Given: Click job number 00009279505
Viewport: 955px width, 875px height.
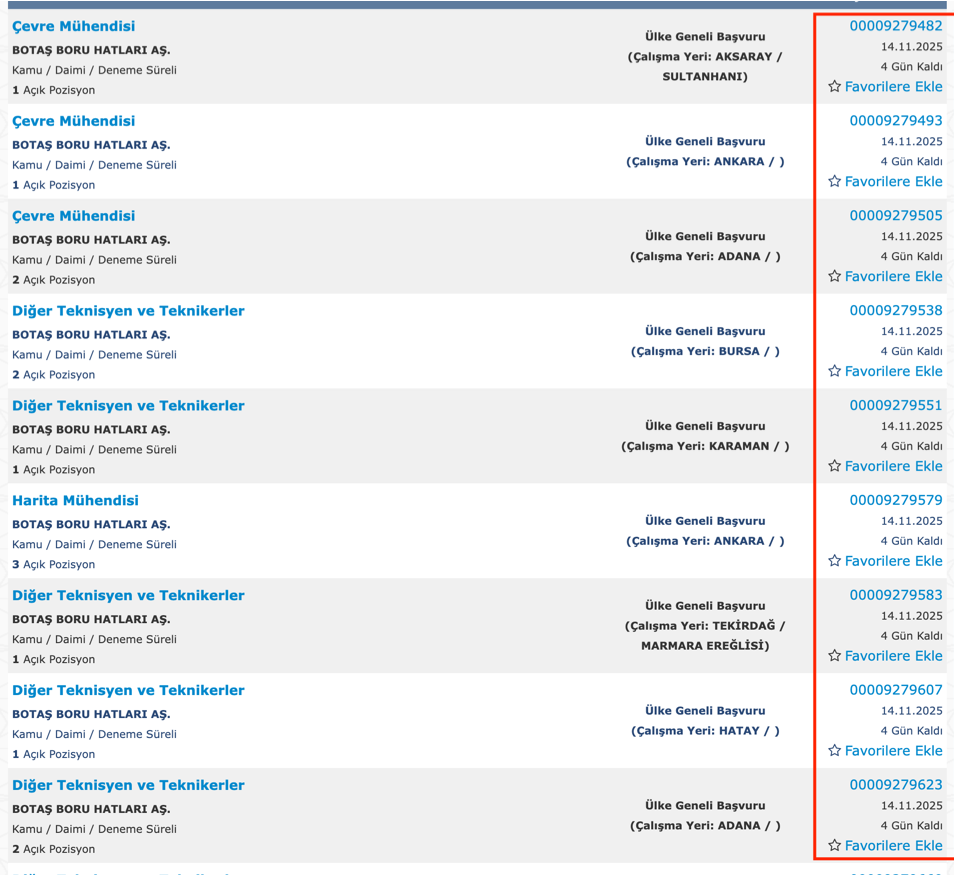Looking at the screenshot, I should point(895,216).
